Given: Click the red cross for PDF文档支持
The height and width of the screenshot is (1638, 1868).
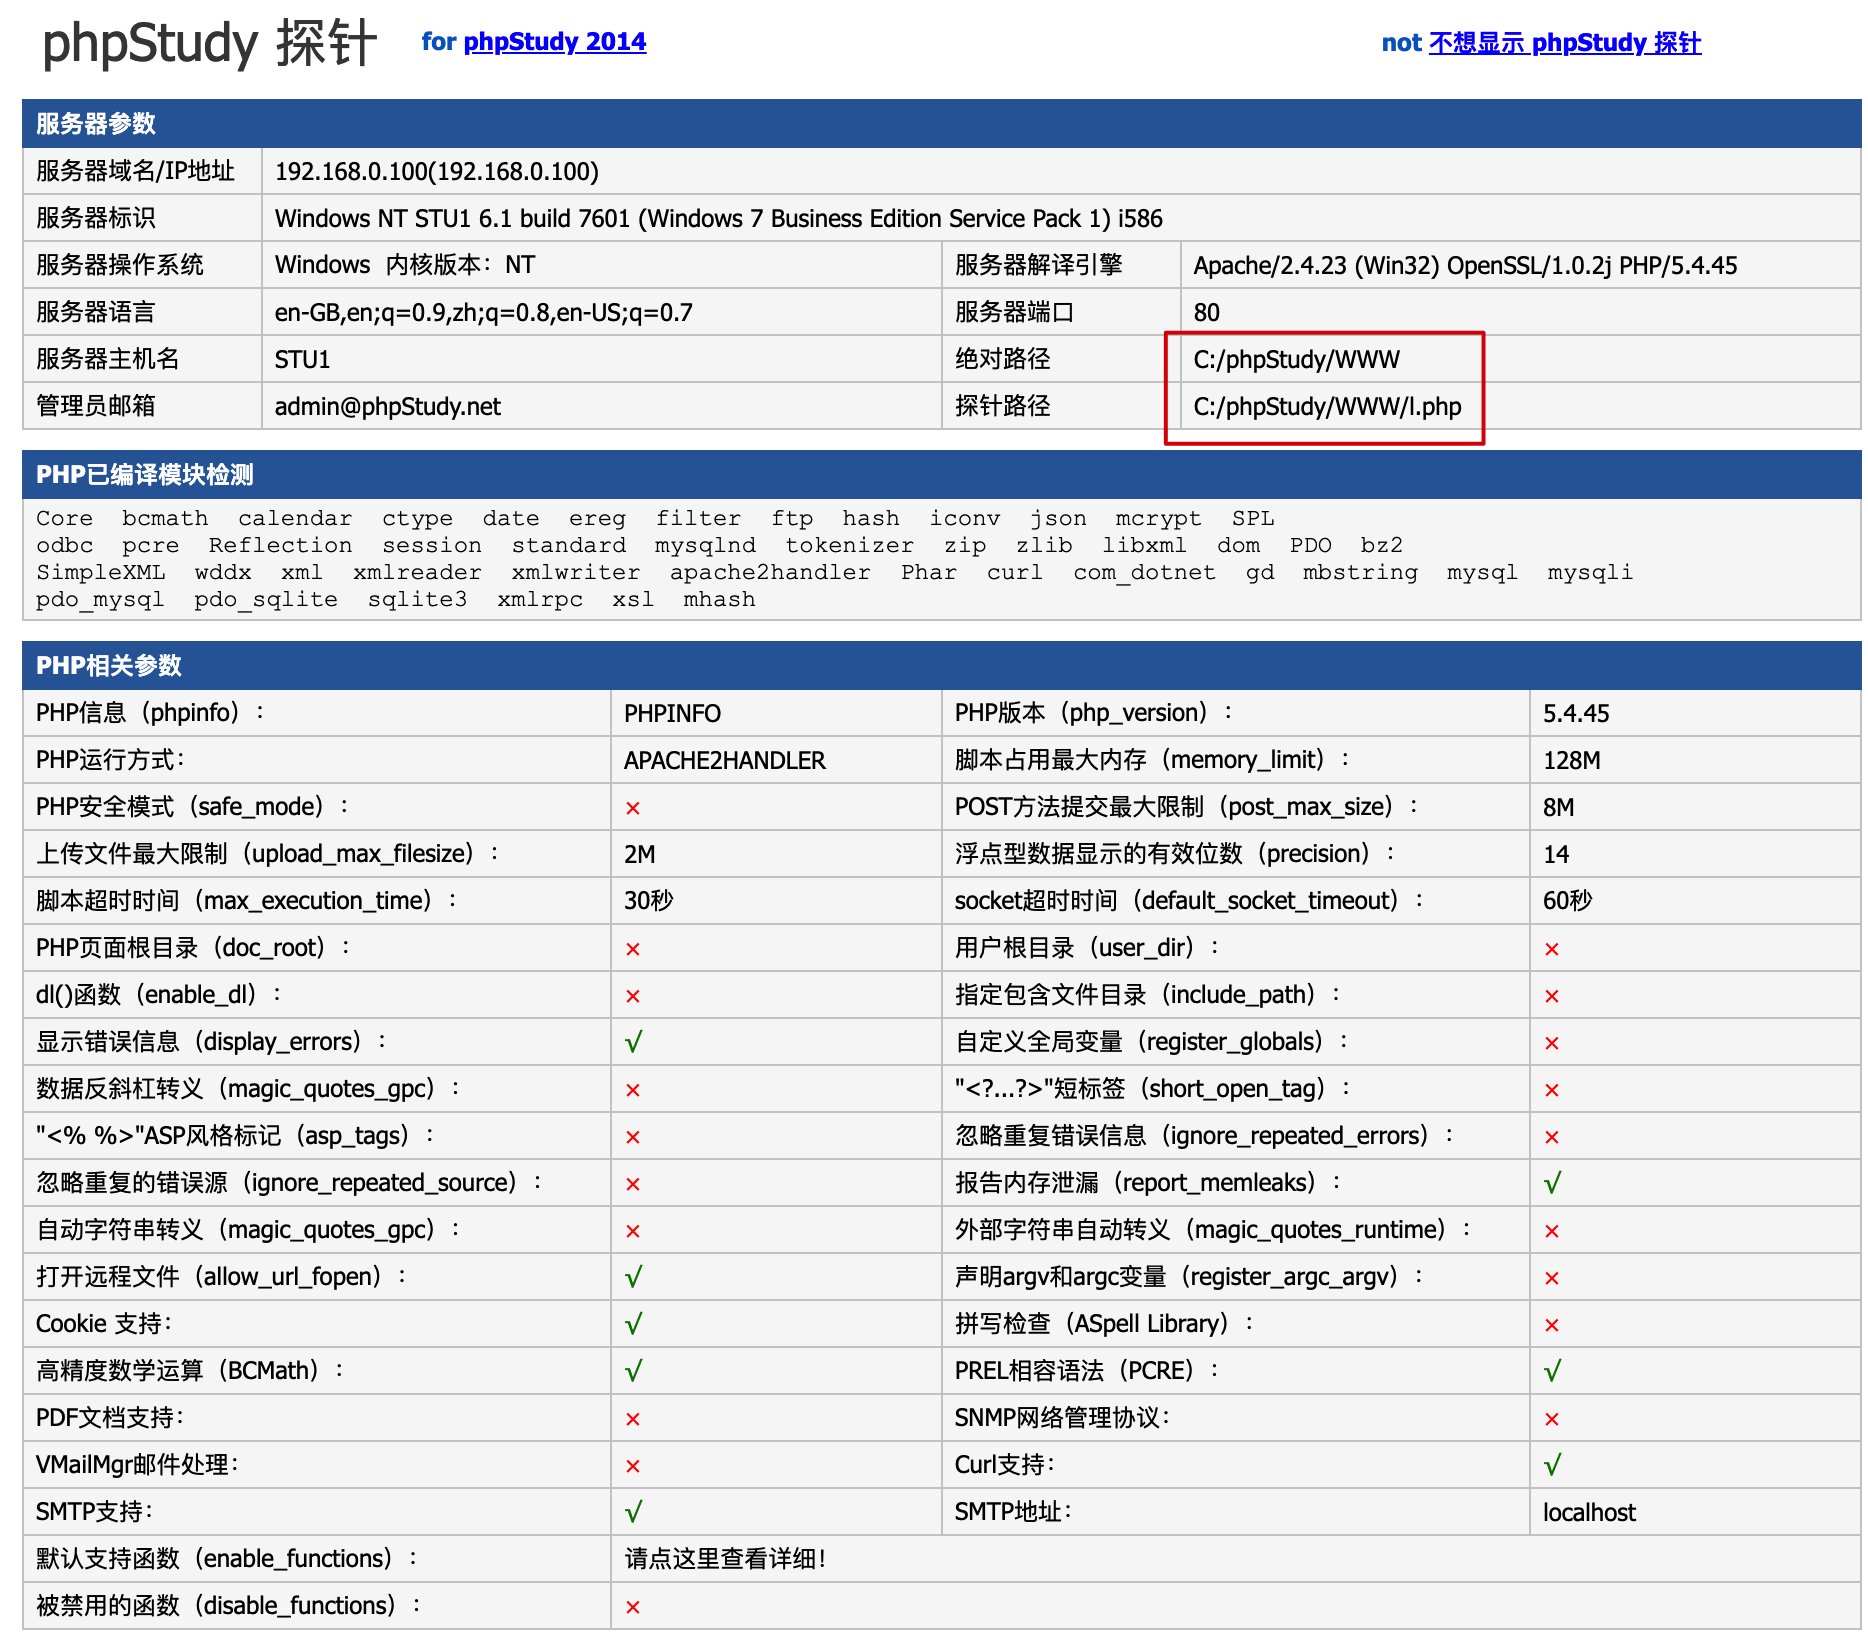Looking at the screenshot, I should tap(633, 1419).
